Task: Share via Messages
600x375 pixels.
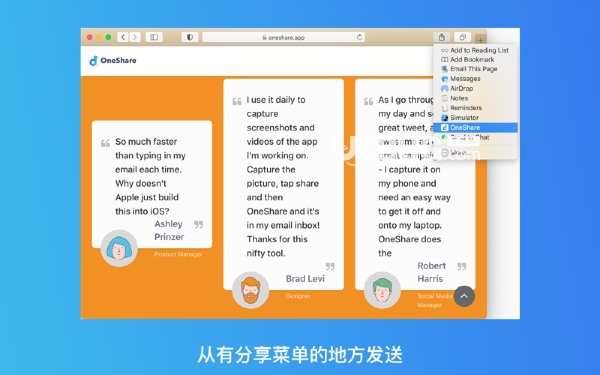Action: pos(475,78)
